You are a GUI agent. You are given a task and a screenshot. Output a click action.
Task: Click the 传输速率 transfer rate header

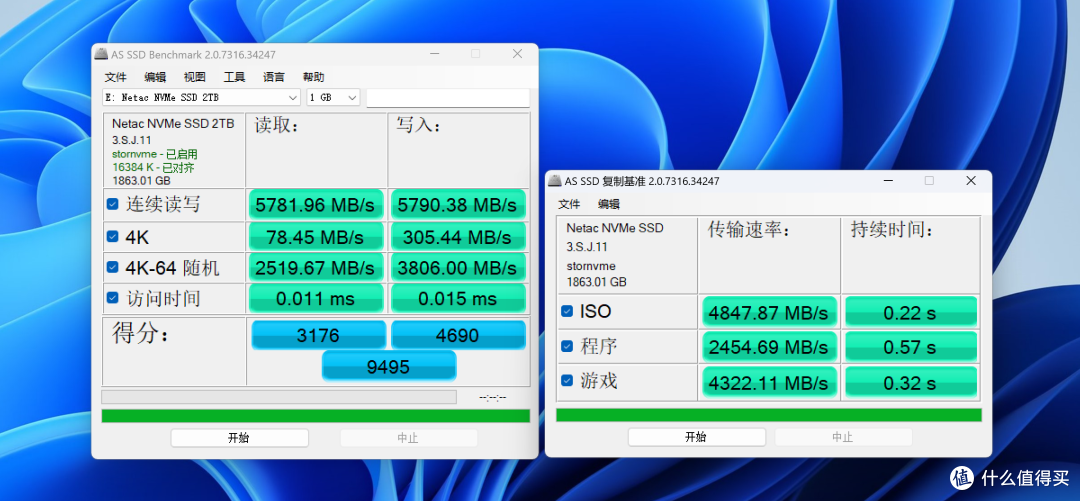pos(748,230)
